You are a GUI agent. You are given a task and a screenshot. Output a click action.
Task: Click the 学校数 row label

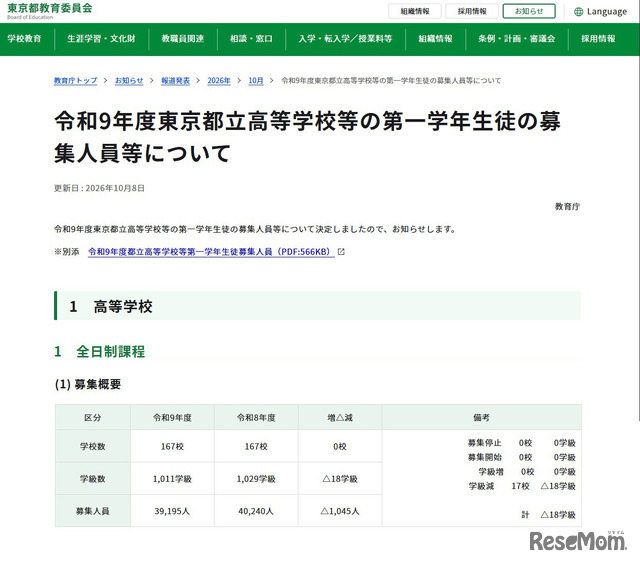pos(93,446)
